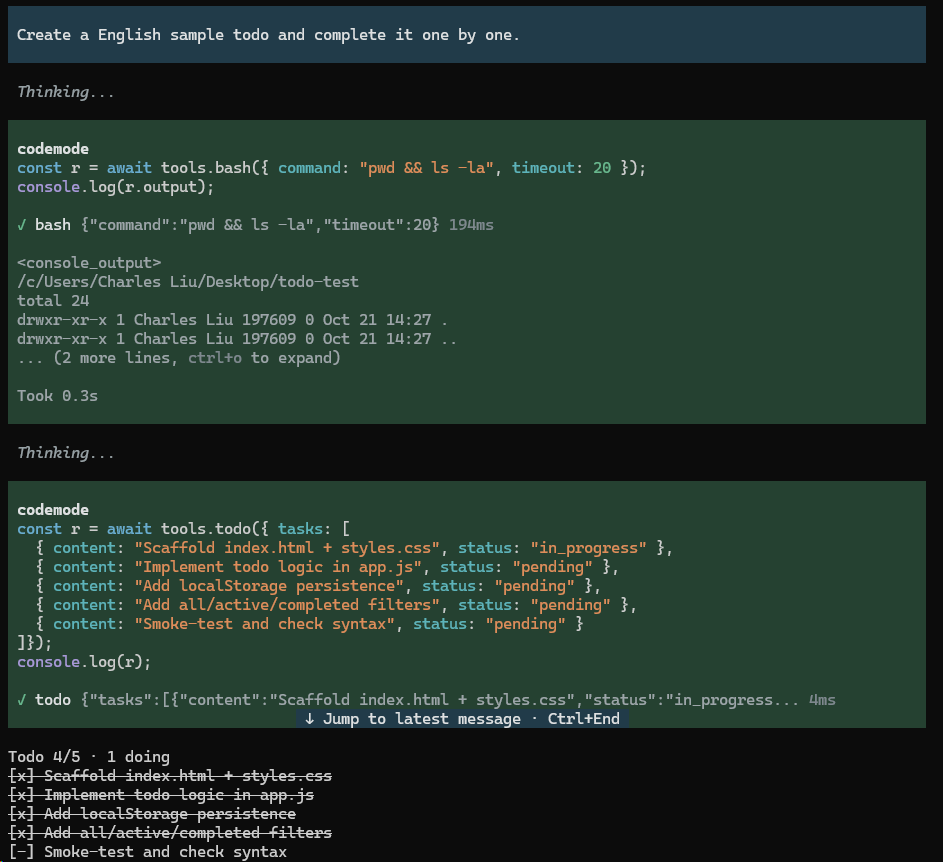This screenshot has width=943, height=862.
Task: Click the code line 'console.log(r.output);'
Action: click(115, 187)
